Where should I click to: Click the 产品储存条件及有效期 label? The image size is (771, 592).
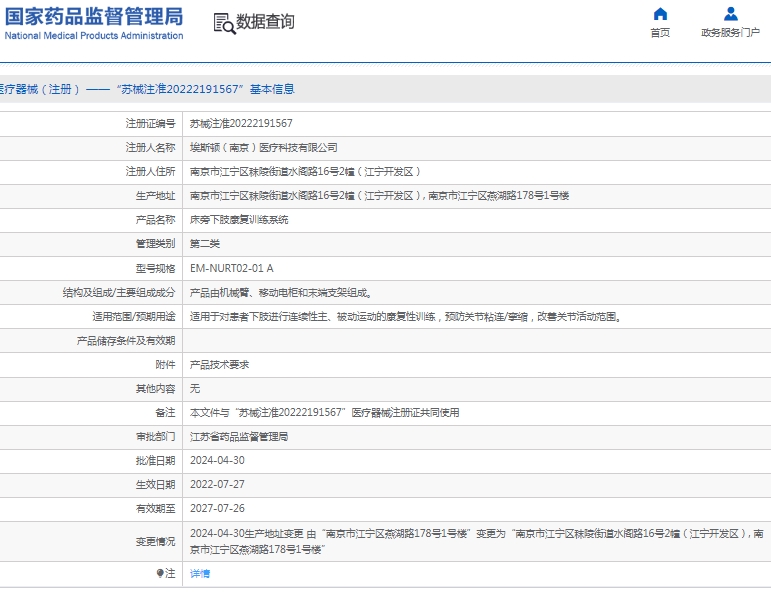[x=126, y=341]
